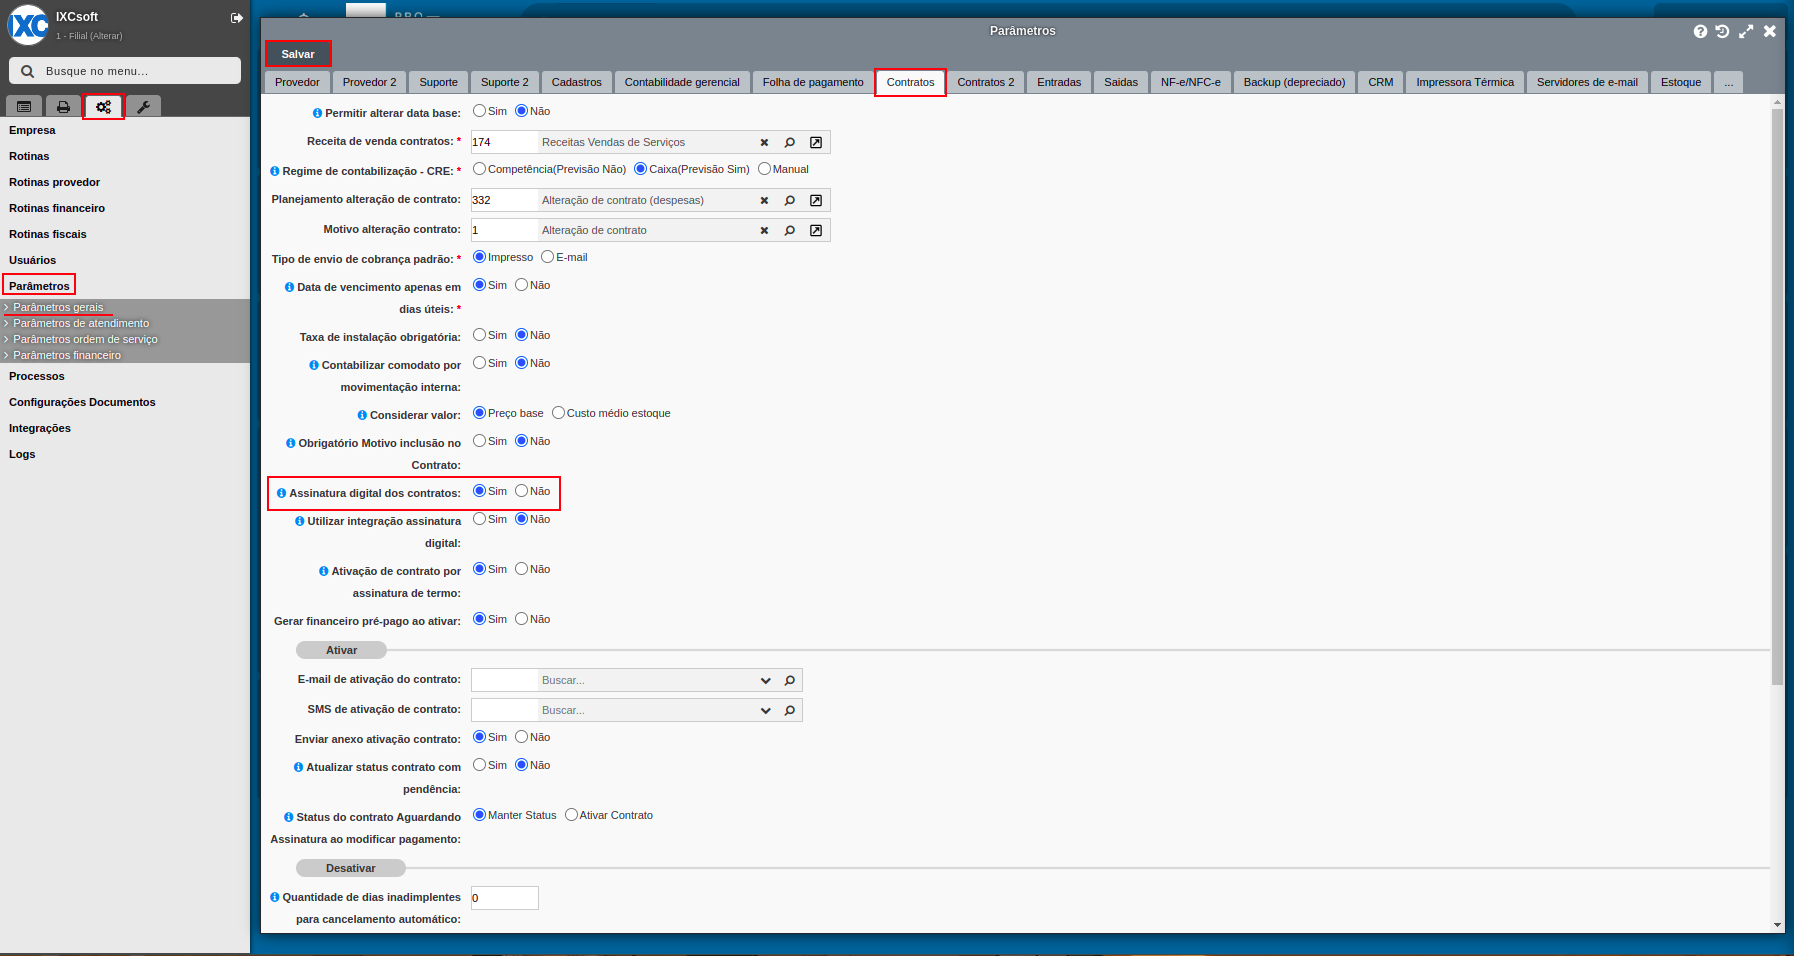The width and height of the screenshot is (1794, 956).
Task: Click the help question mark icon
Action: click(1700, 32)
